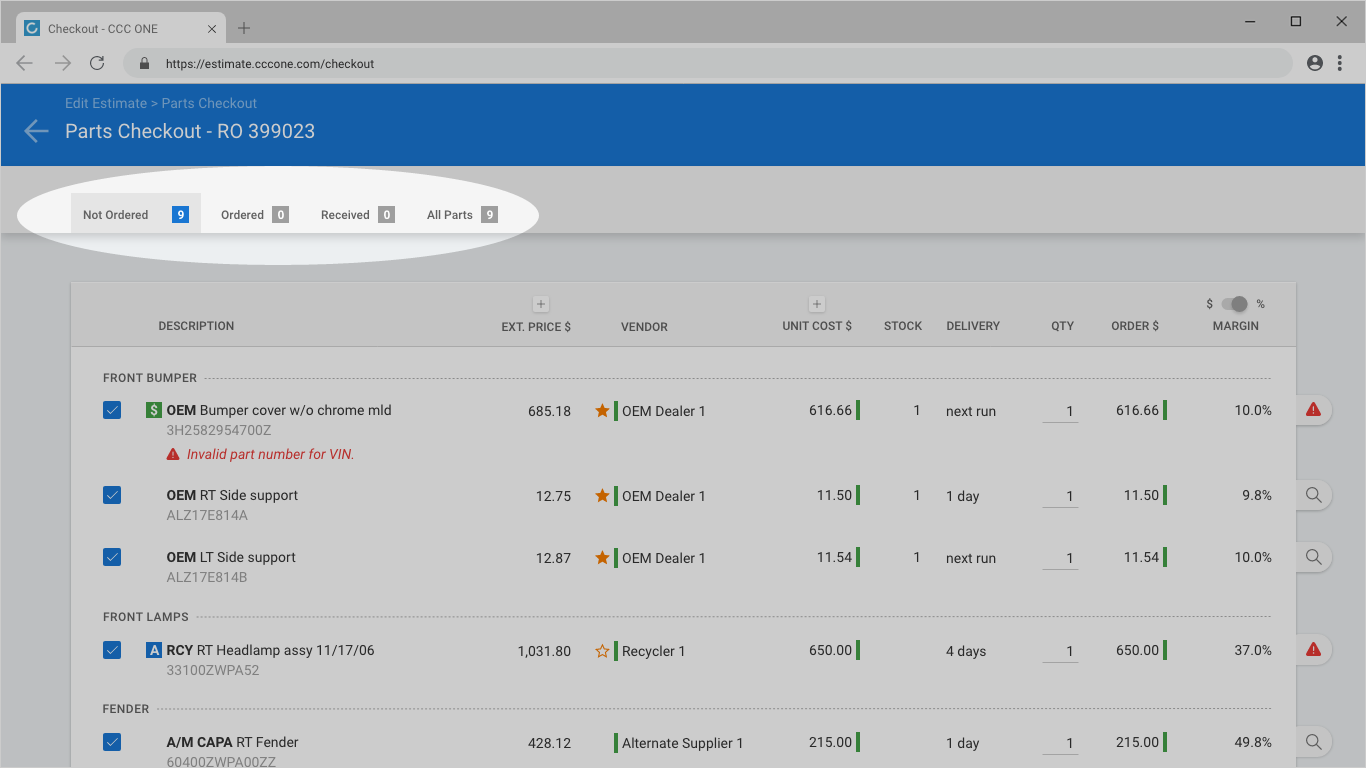Click the VENDOR column header

(x=644, y=327)
